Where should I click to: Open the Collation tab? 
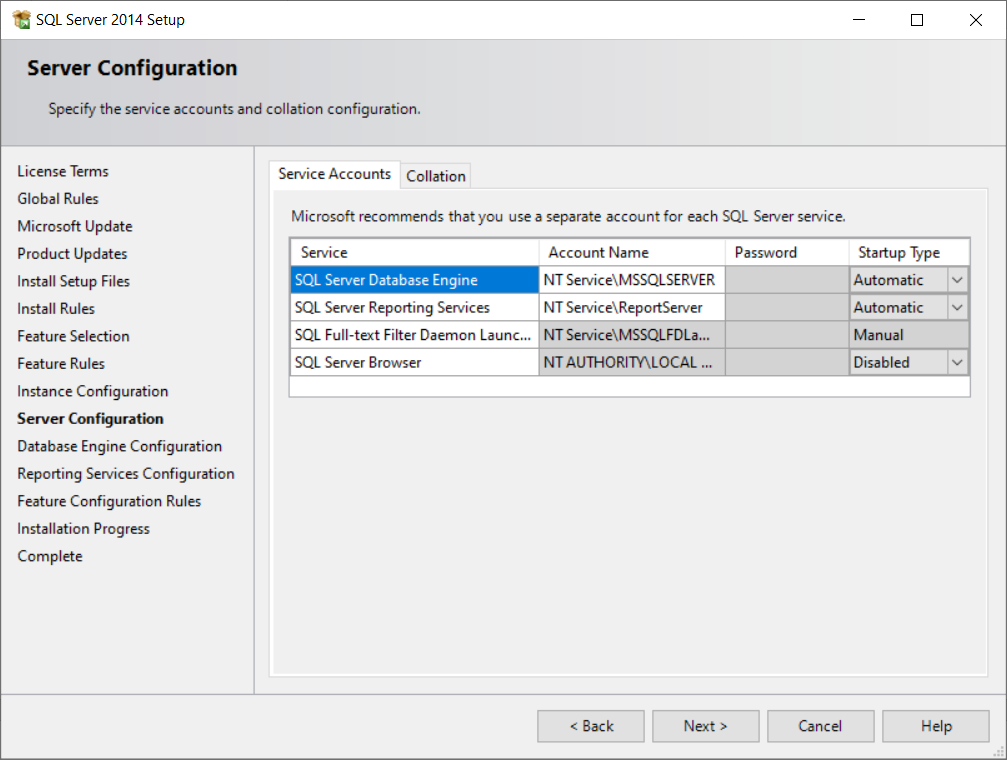[435, 176]
